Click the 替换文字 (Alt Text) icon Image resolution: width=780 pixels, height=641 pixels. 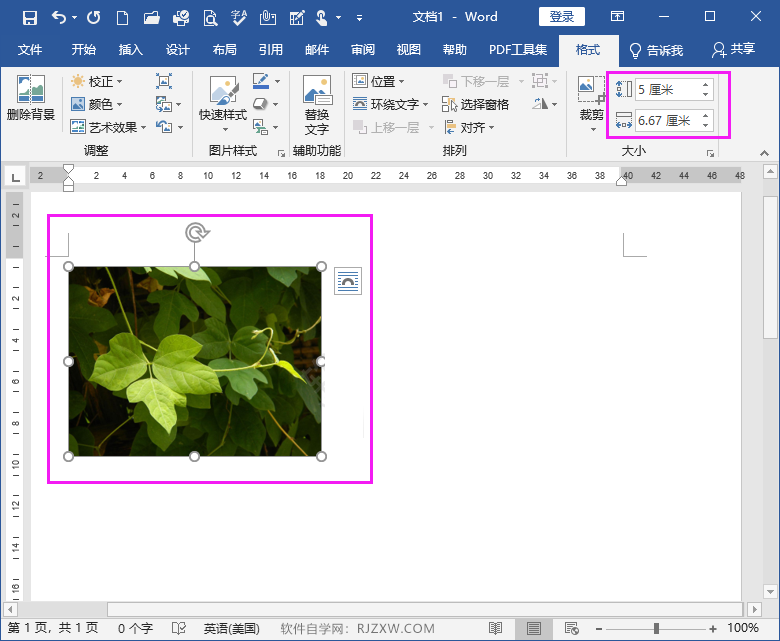tap(317, 106)
